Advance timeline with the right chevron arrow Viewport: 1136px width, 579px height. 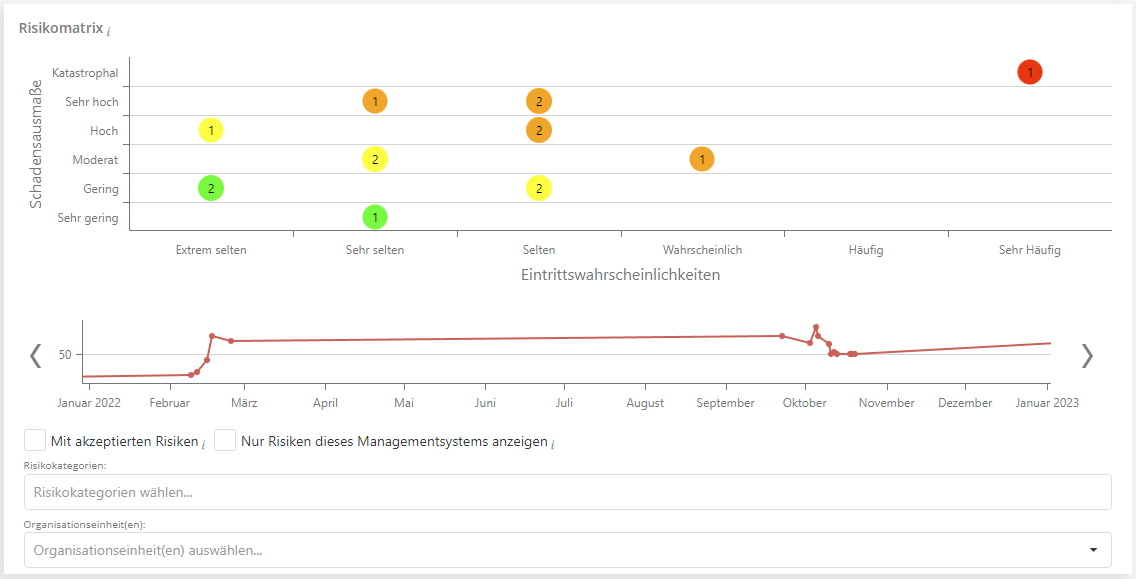[x=1087, y=355]
